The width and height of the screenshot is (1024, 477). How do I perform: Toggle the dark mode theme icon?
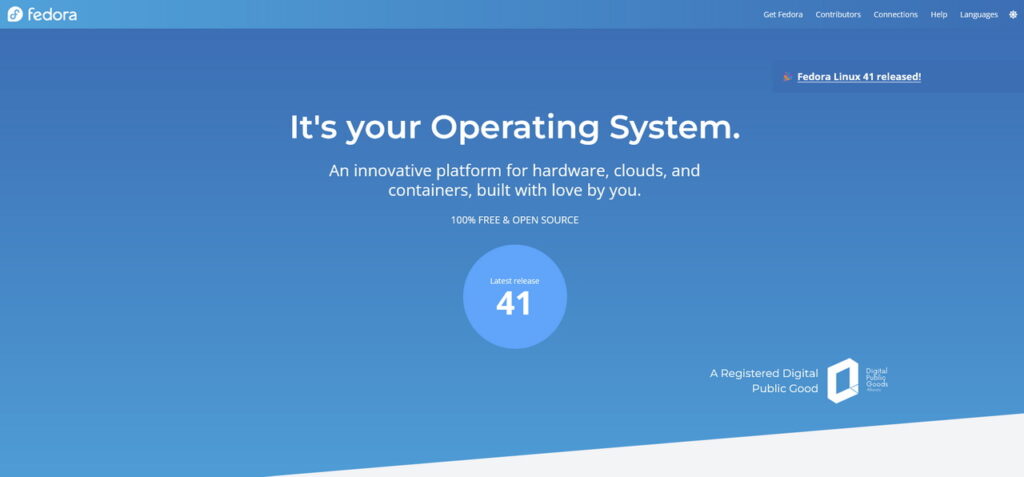(x=1013, y=14)
